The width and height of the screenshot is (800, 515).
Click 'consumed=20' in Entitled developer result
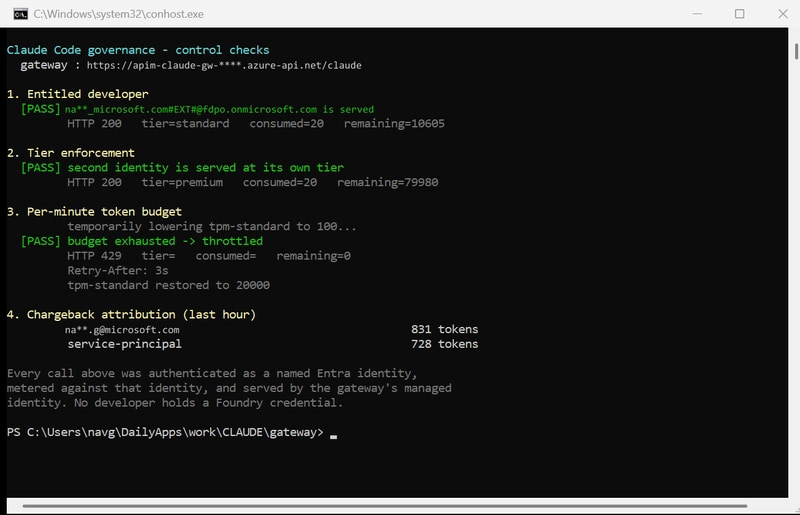tap(286, 124)
